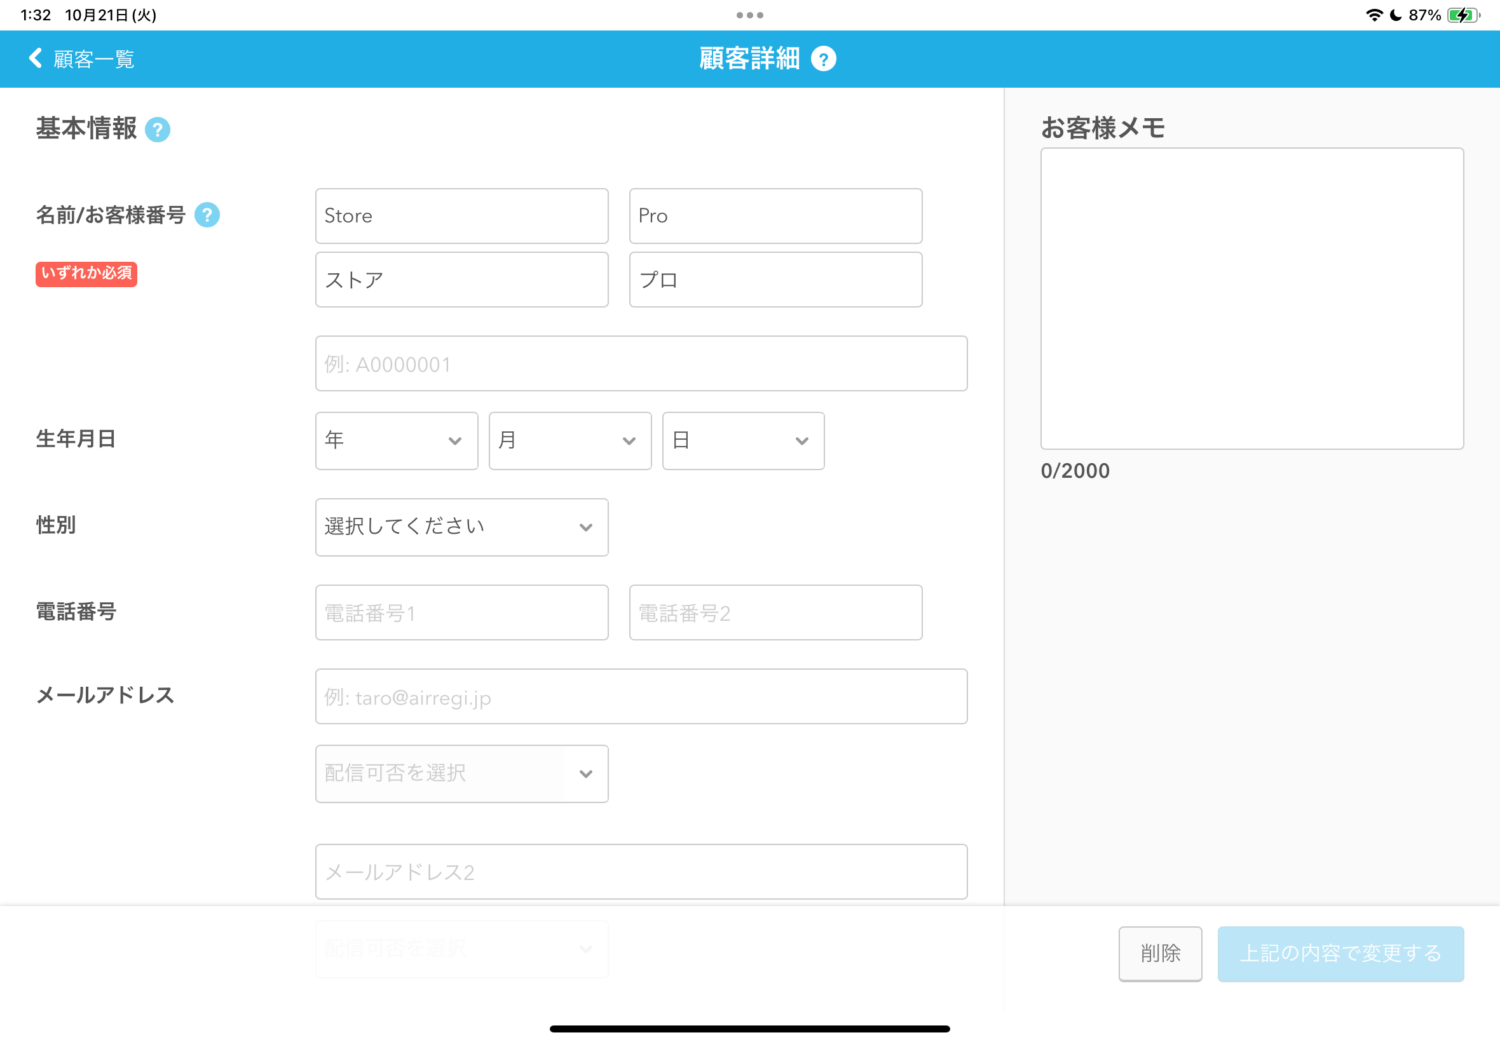This screenshot has height=1042, width=1500.
Task: Expand first 配信可否を選択 dropdown
Action: 461,774
